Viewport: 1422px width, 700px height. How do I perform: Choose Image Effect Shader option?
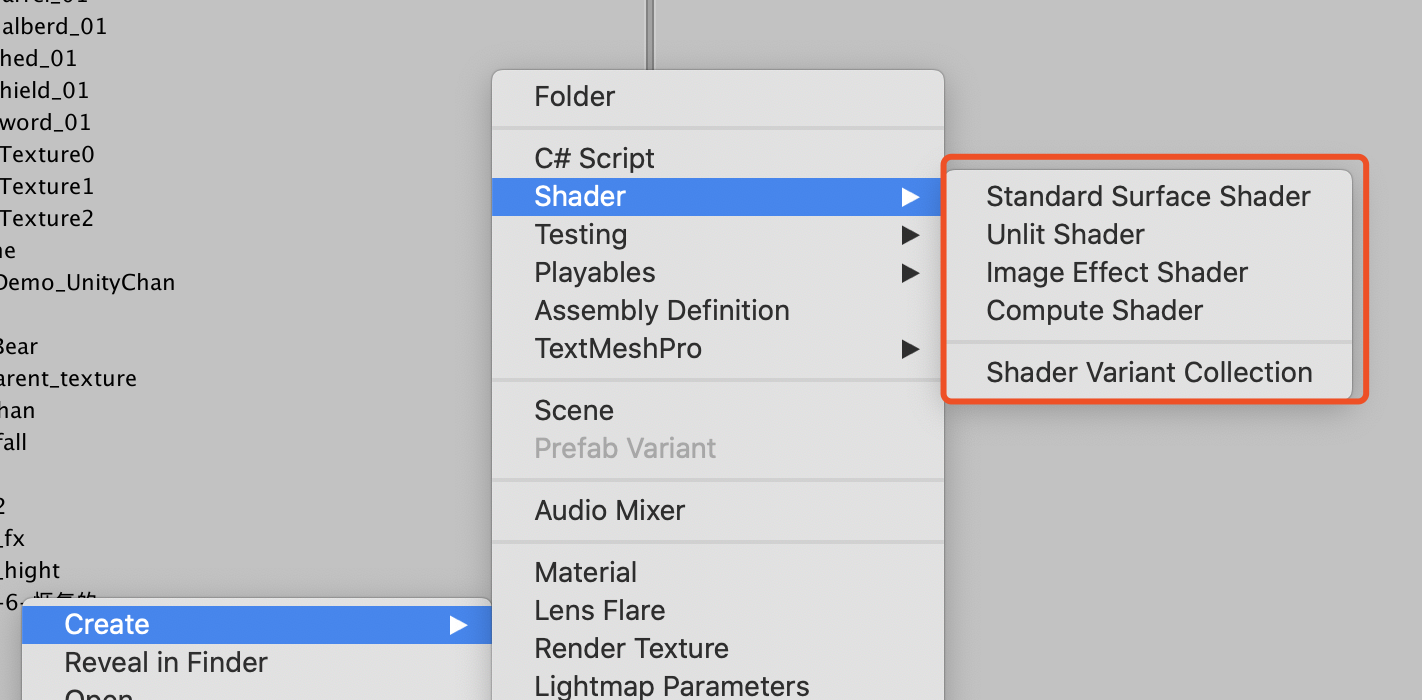click(x=1117, y=272)
